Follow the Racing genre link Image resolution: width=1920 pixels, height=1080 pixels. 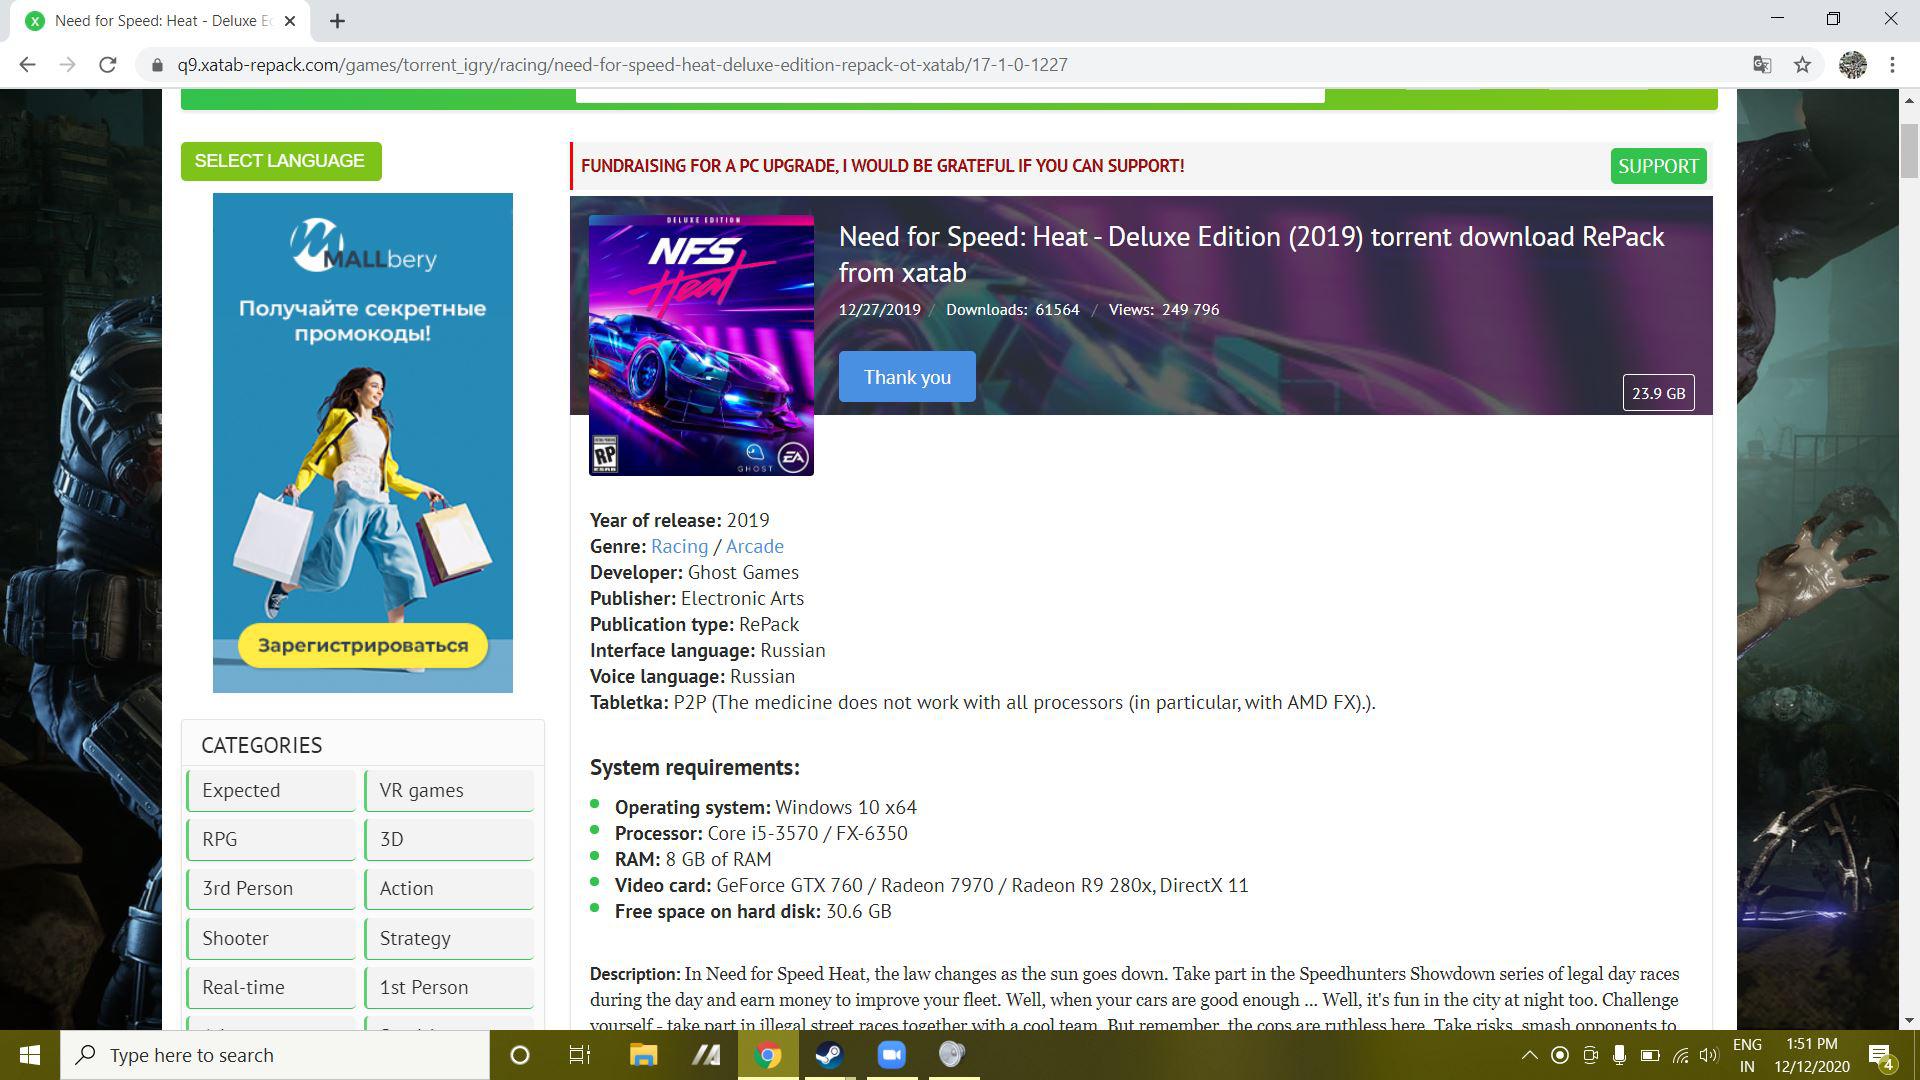(679, 547)
